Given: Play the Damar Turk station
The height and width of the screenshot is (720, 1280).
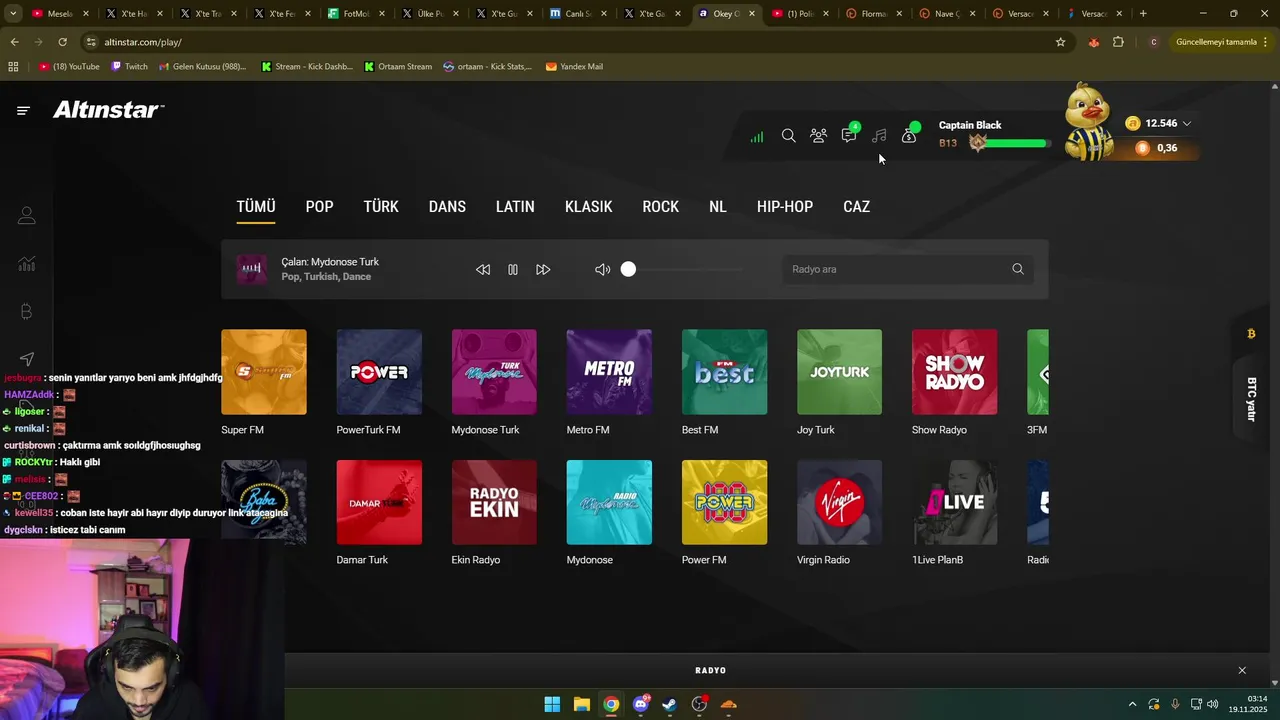Looking at the screenshot, I should 379,502.
